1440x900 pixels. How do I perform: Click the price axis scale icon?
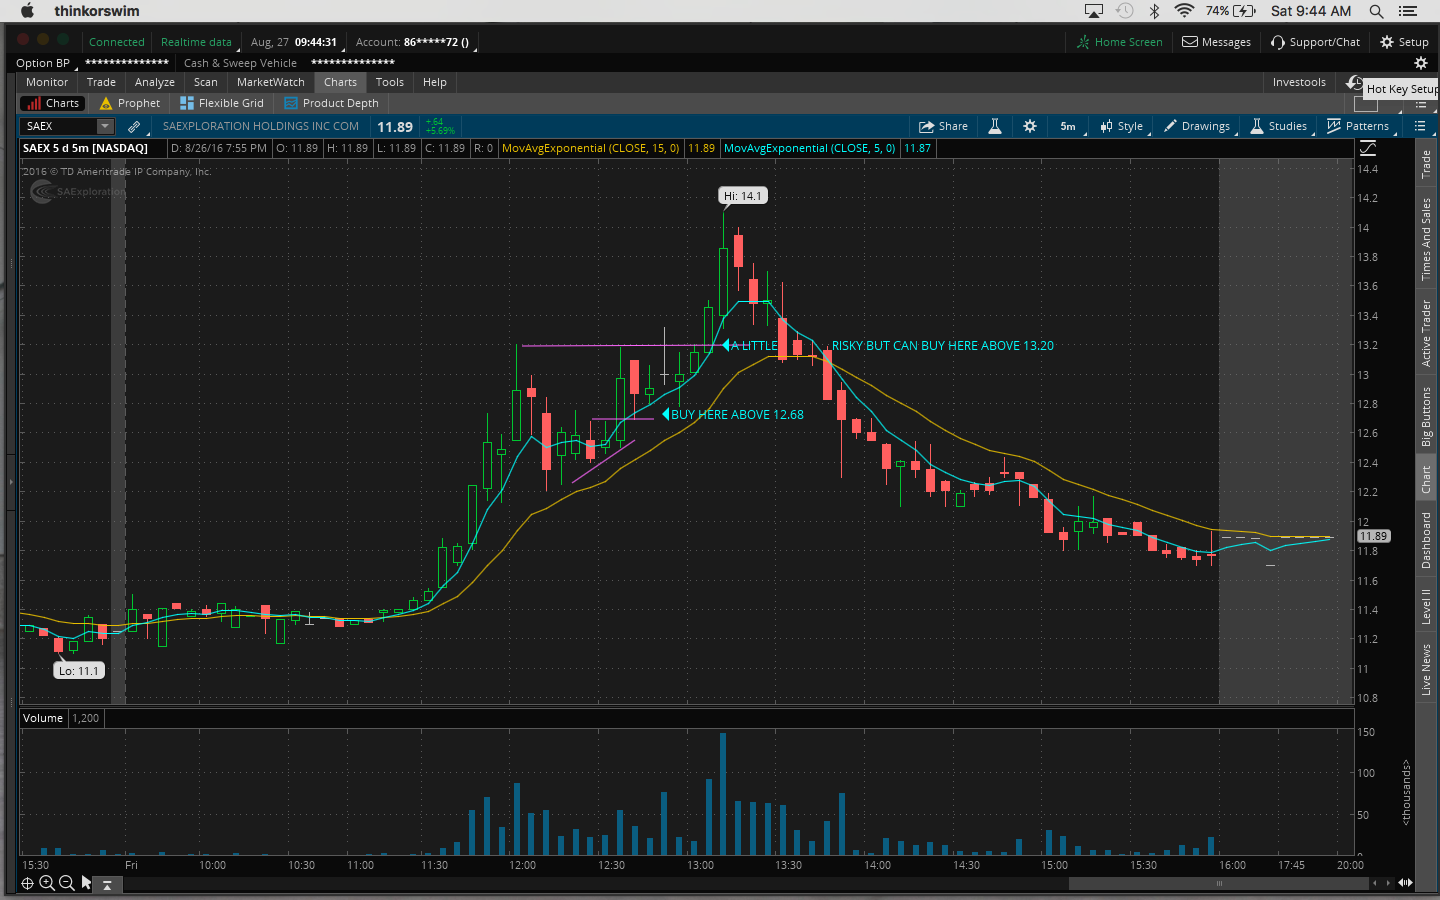1368,148
